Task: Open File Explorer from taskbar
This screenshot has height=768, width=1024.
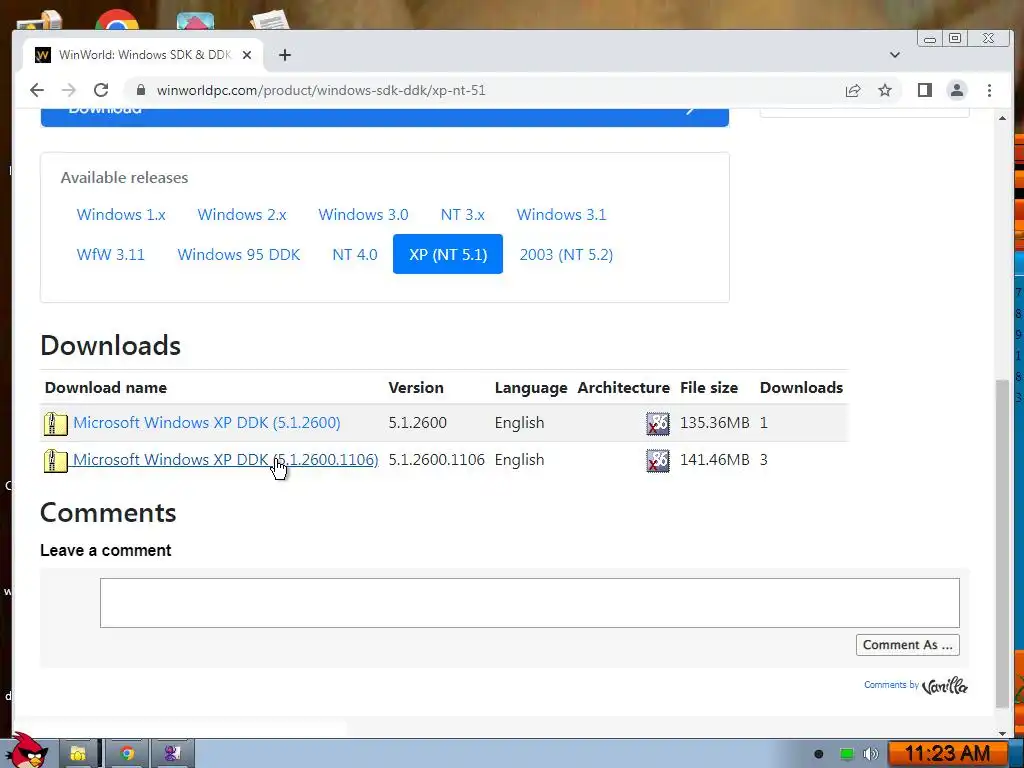Action: click(x=78, y=754)
